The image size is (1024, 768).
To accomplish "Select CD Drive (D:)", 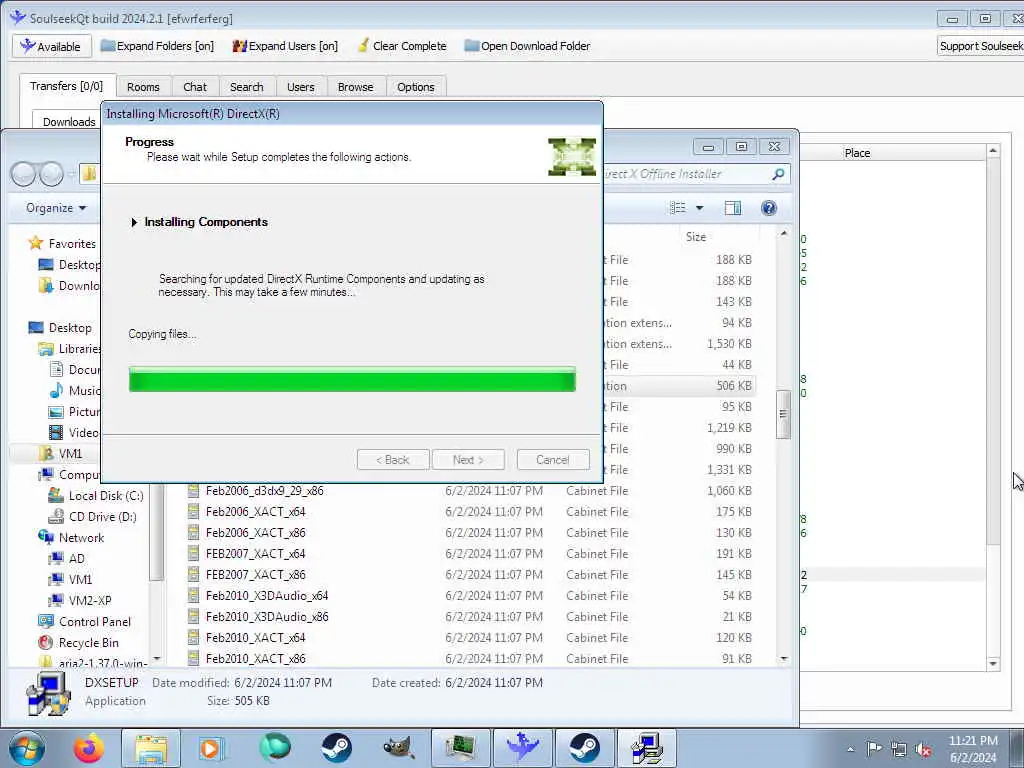I will pos(93,517).
